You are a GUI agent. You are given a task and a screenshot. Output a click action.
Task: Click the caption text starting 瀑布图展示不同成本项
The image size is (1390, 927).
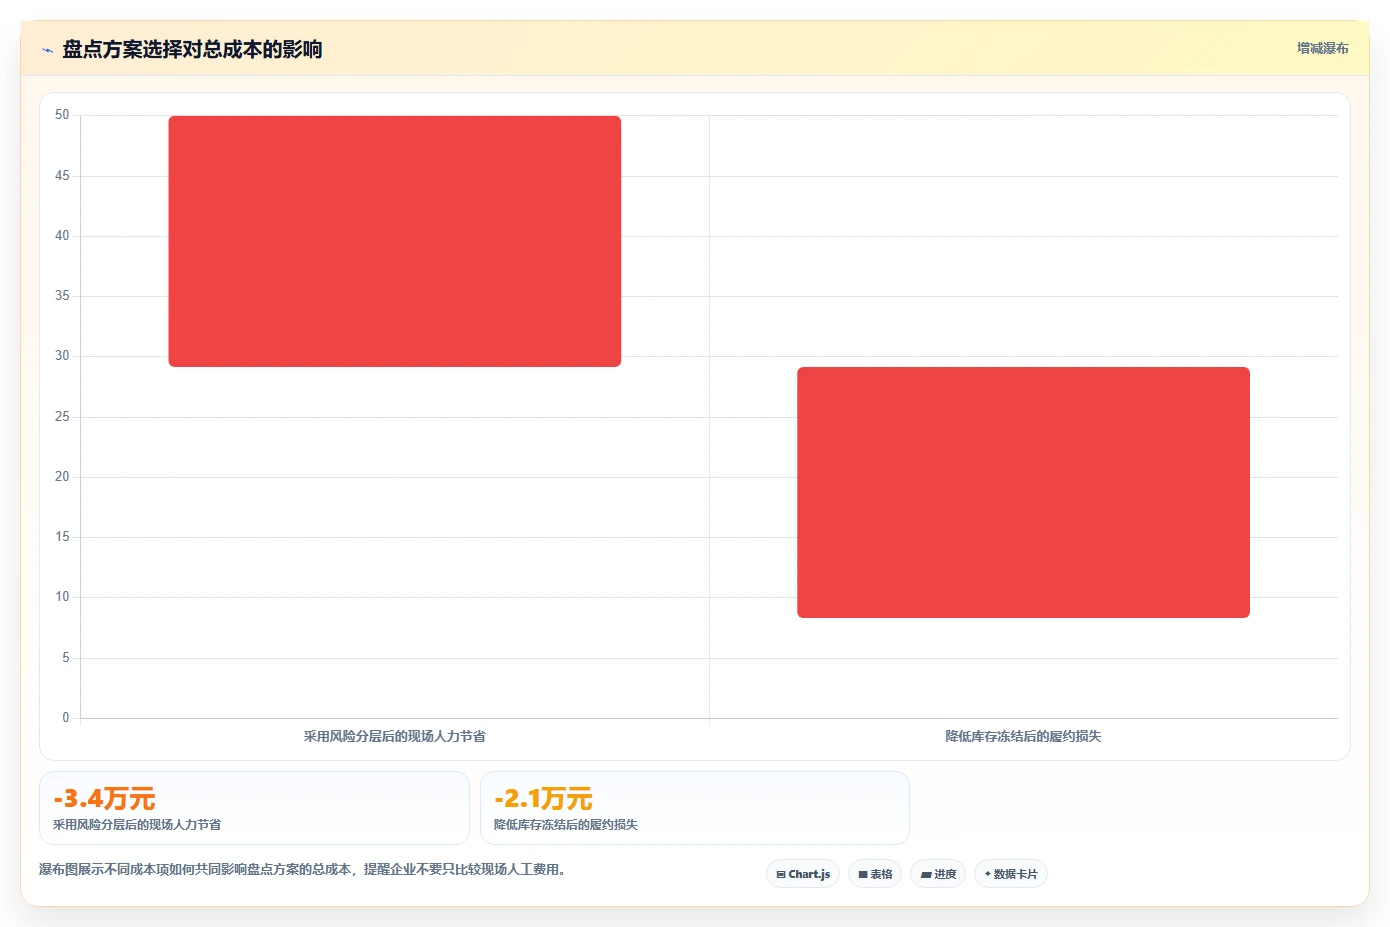pos(303,870)
